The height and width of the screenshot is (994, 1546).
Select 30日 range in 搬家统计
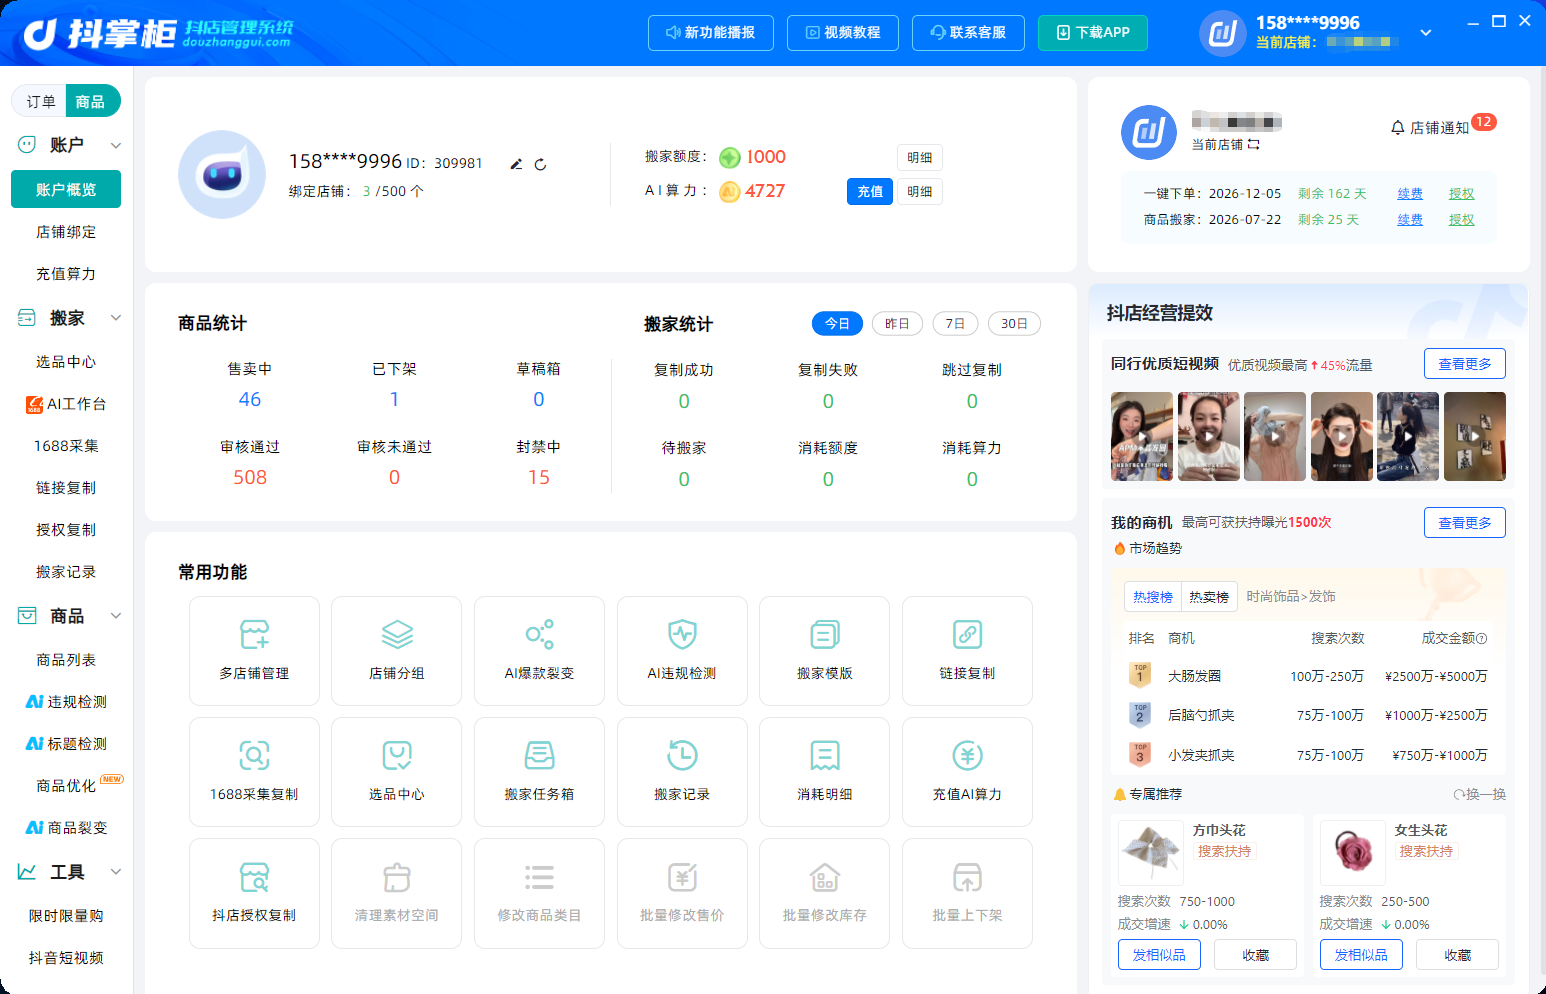pyautogui.click(x=1014, y=323)
